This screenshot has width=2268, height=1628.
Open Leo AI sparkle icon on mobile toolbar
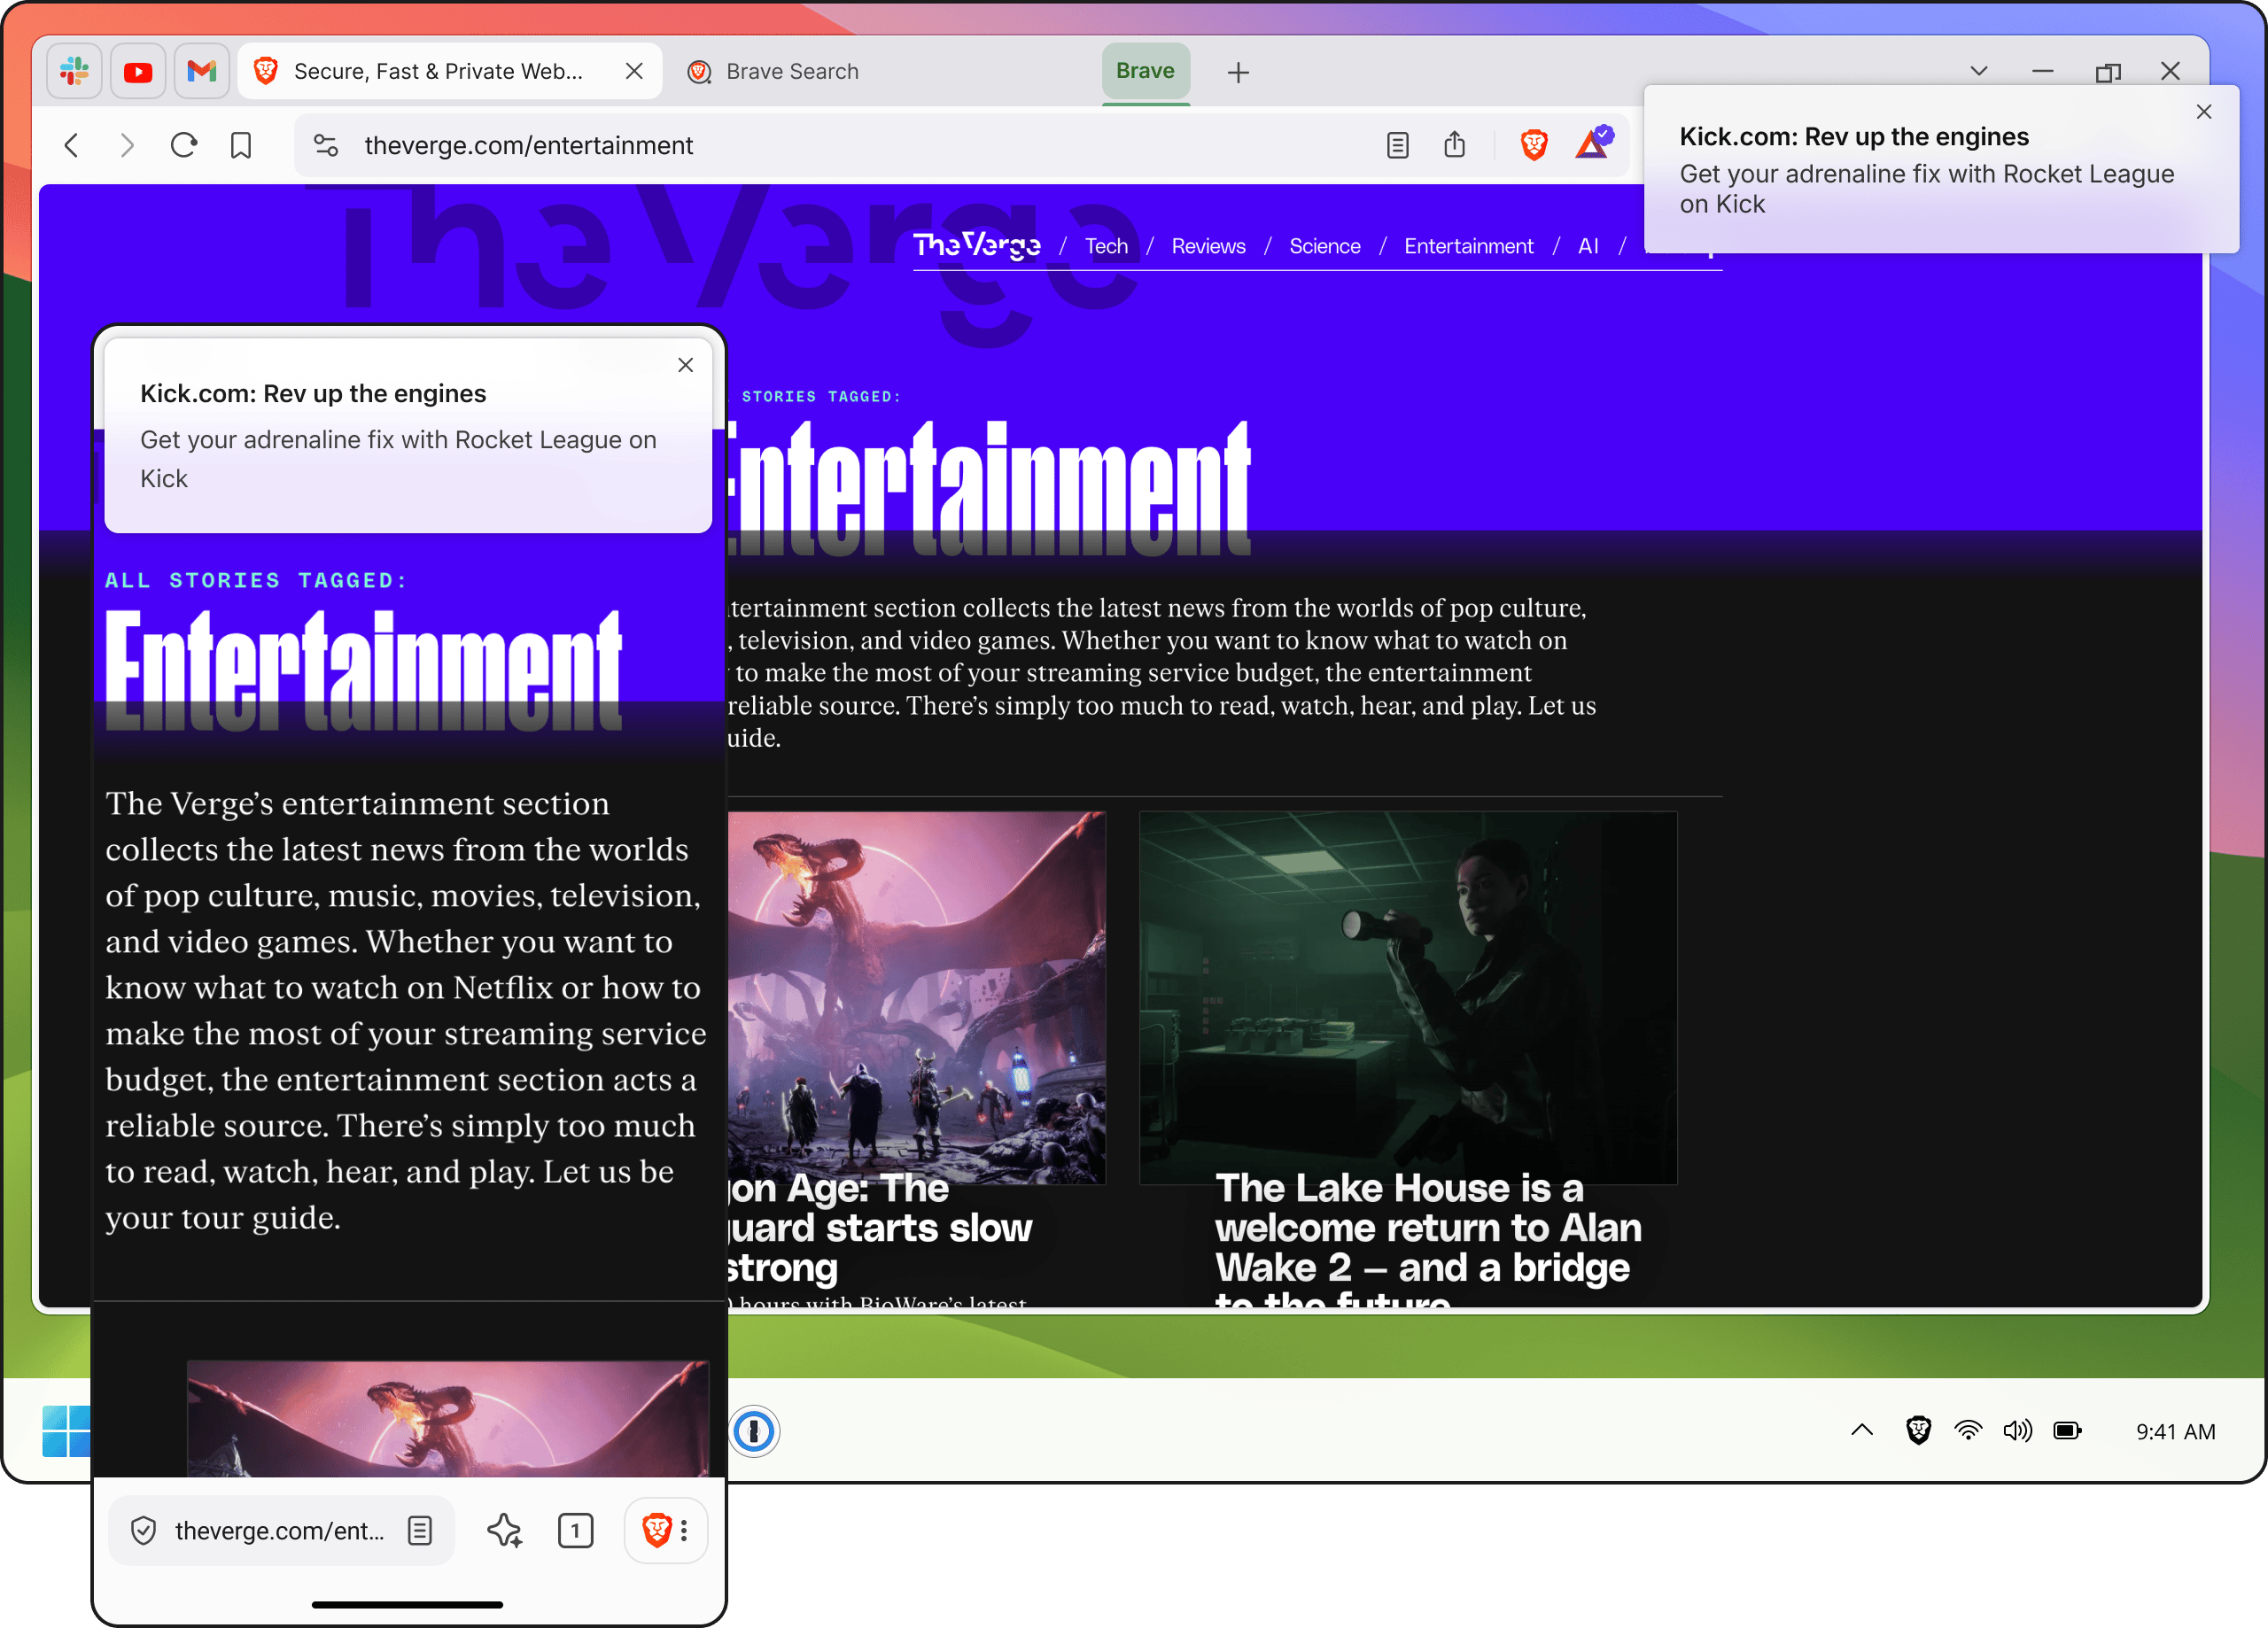pyautogui.click(x=504, y=1531)
